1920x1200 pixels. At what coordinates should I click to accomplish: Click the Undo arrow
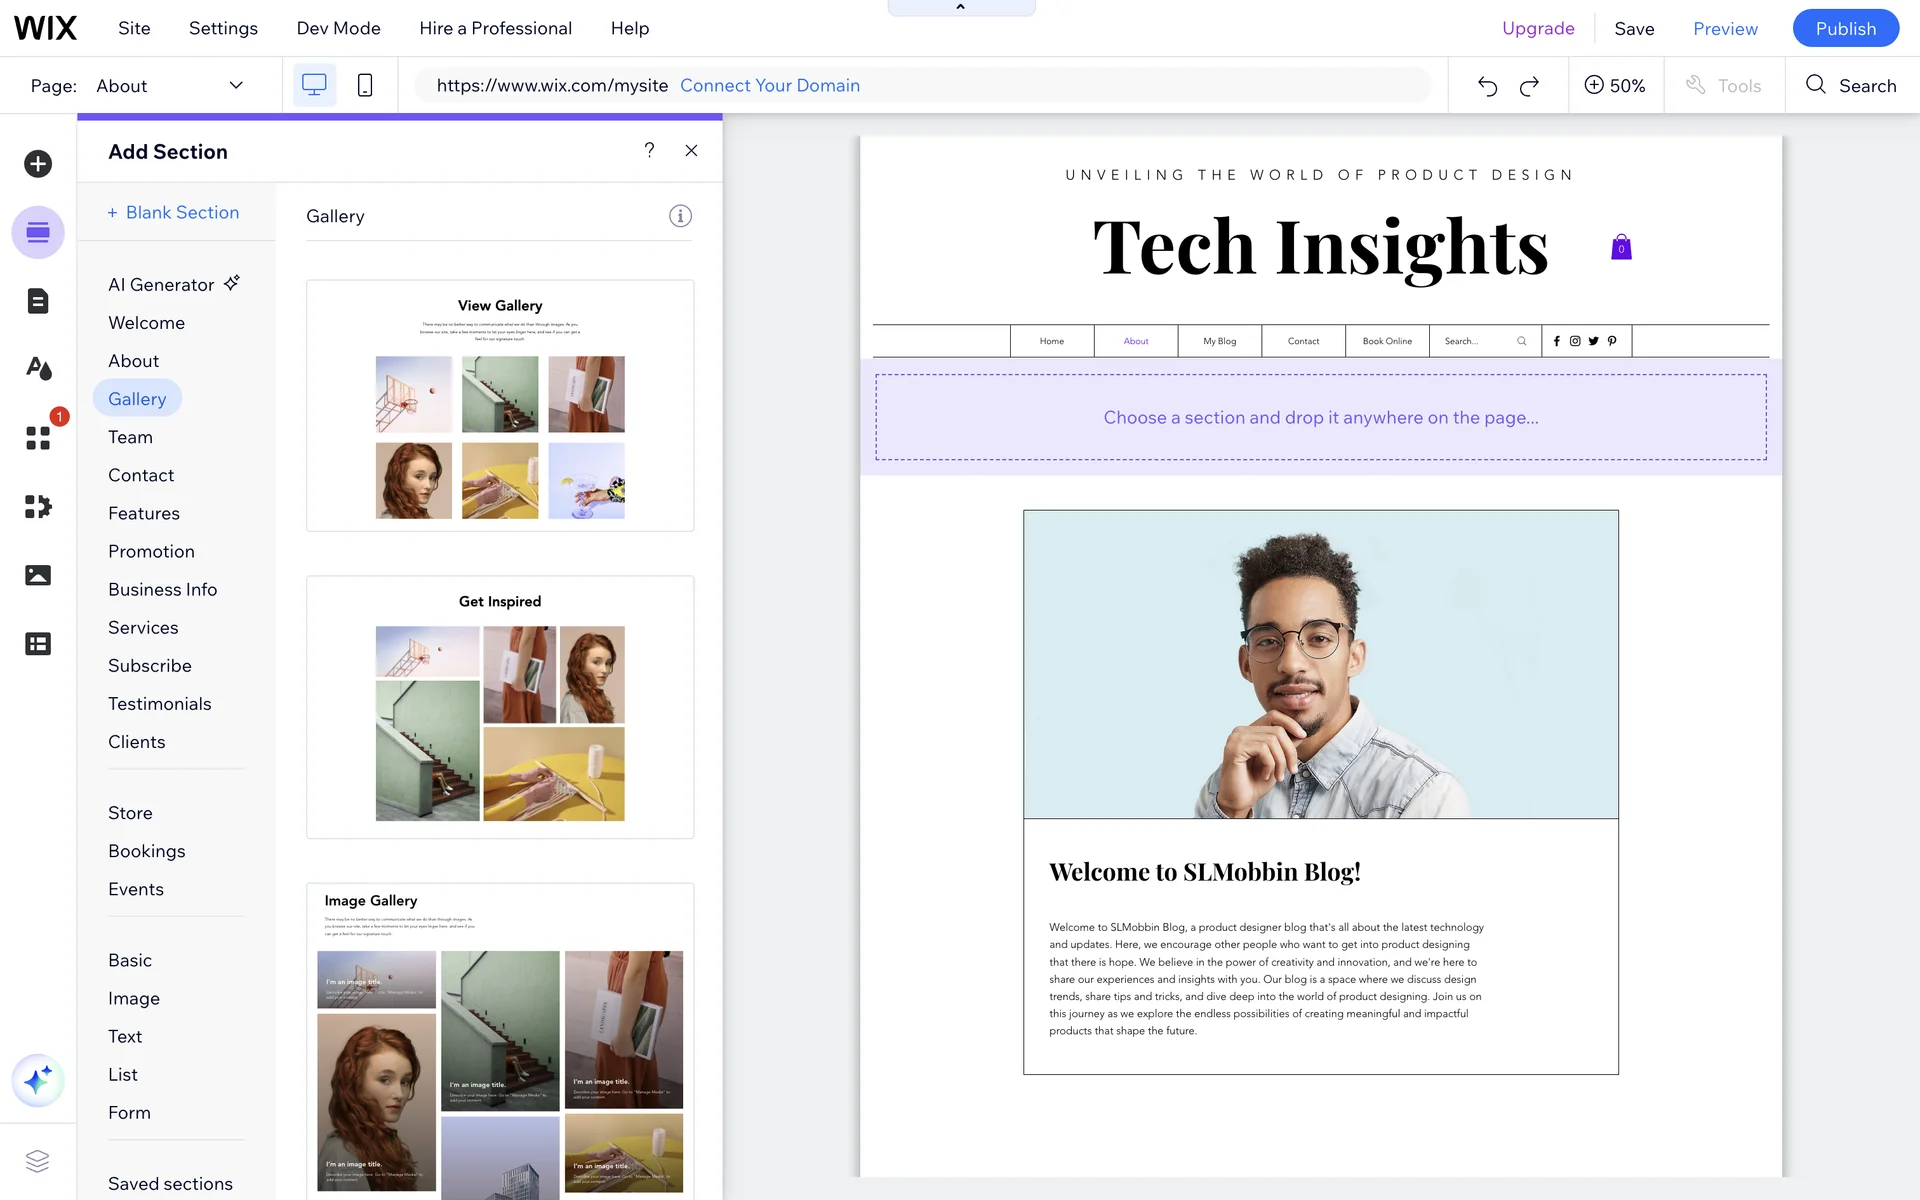(1487, 86)
